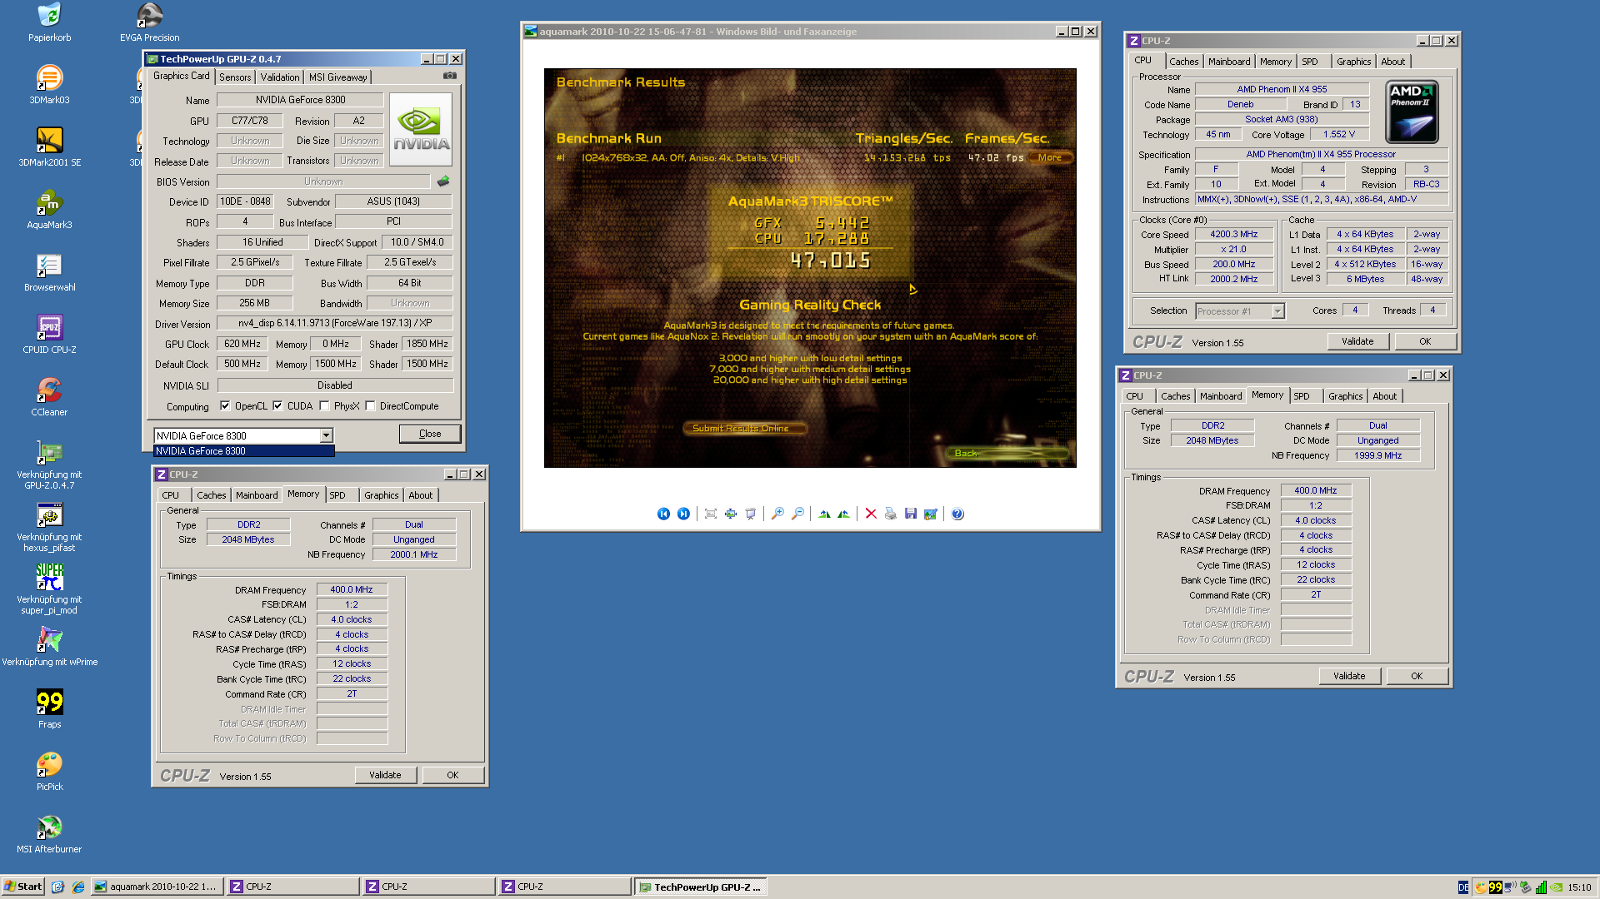
Task: Toggle DirectCompute checkbox in GPU-Z
Action: (370, 406)
